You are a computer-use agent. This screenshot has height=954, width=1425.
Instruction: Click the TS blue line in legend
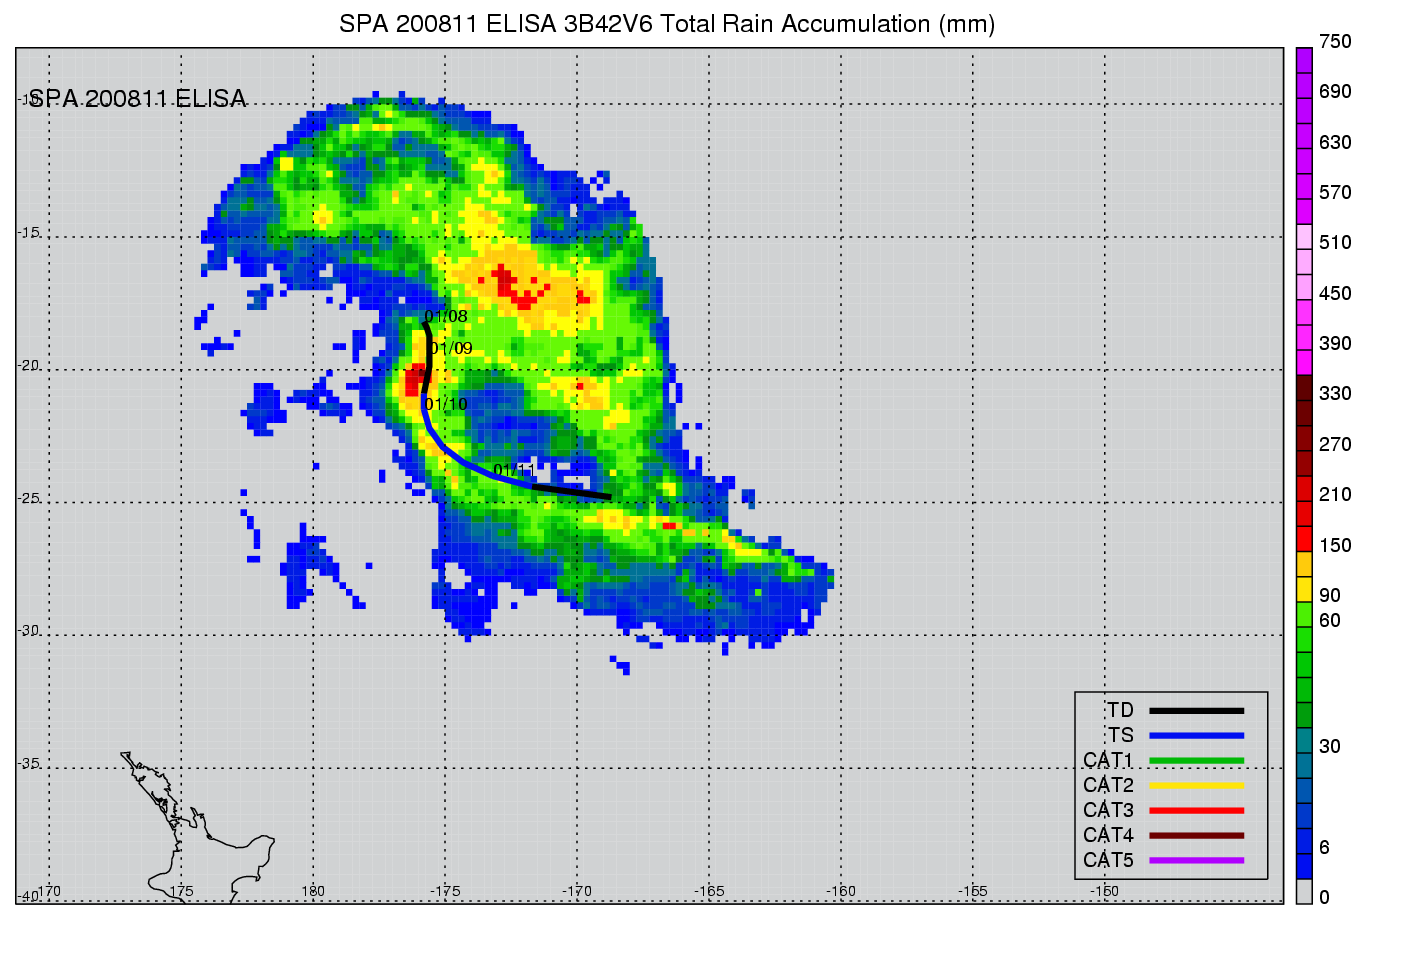click(1196, 736)
